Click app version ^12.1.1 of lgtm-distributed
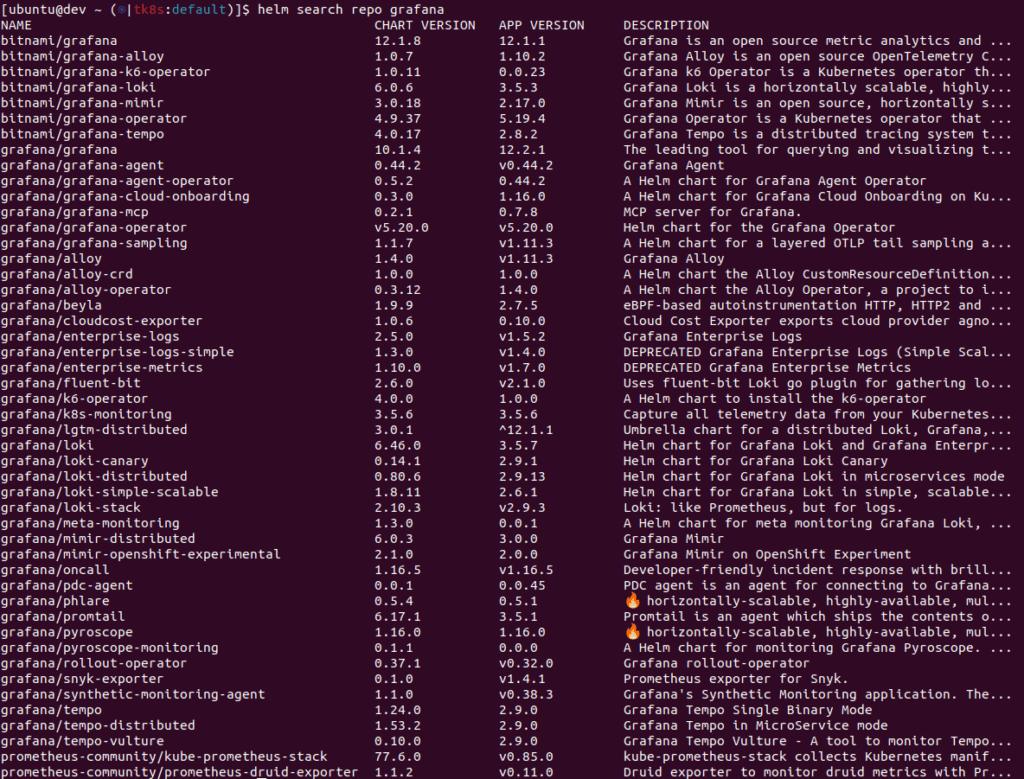 (x=527, y=429)
